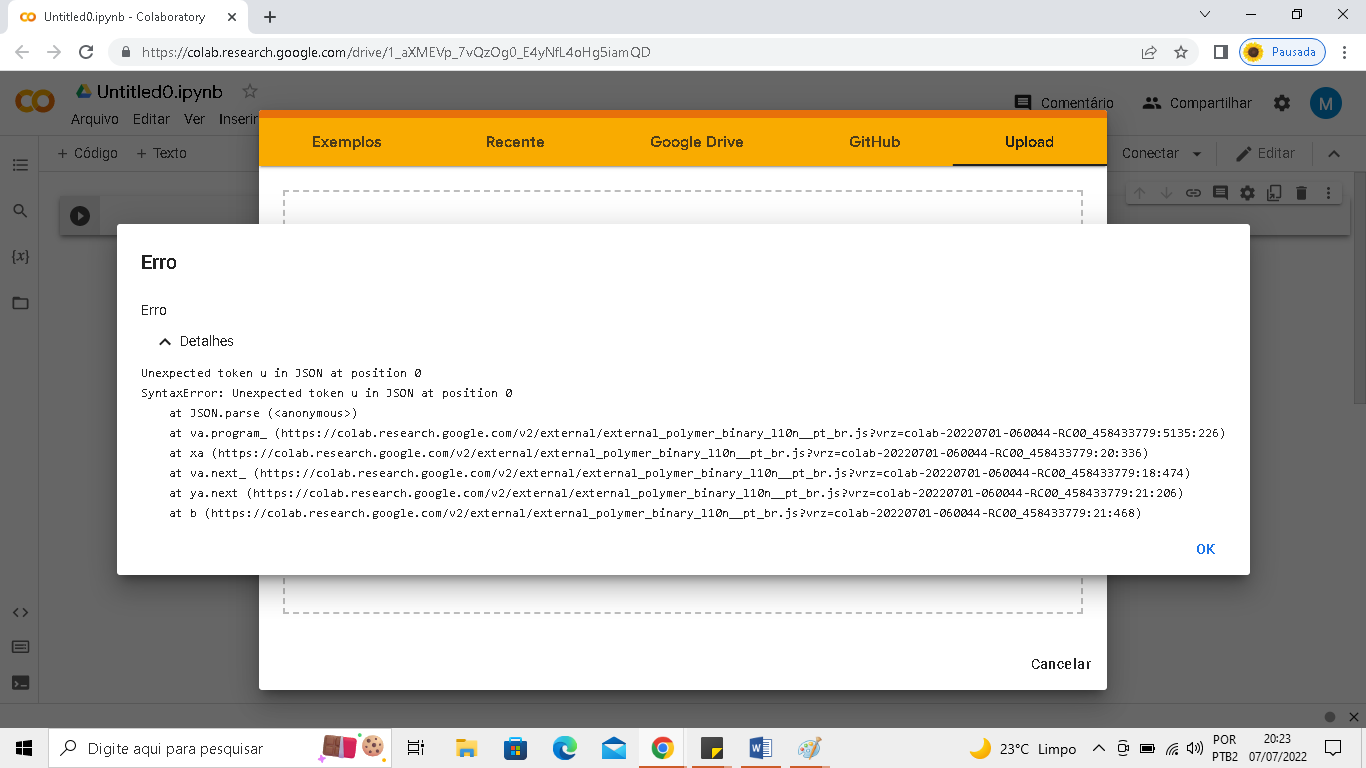Image resolution: width=1366 pixels, height=768 pixels.
Task: Open the Arquivo menu
Action: pos(94,119)
